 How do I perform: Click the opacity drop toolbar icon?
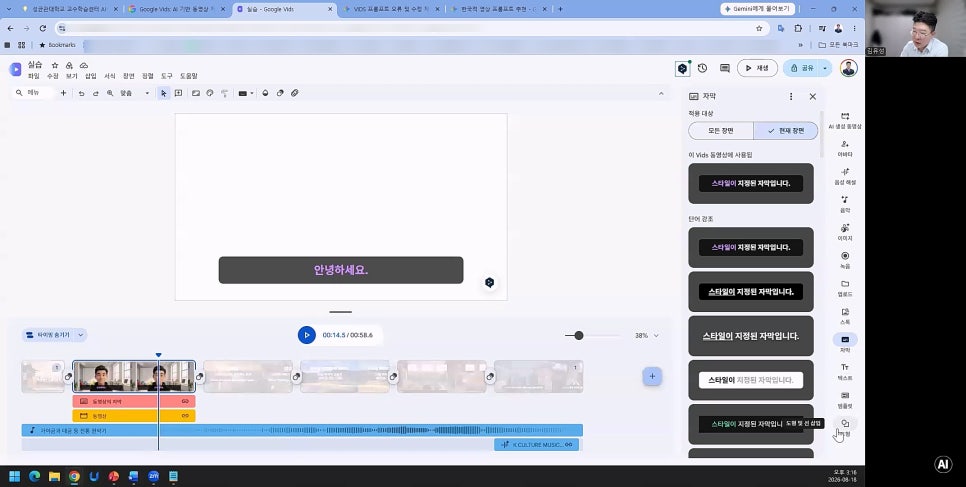tap(266, 93)
